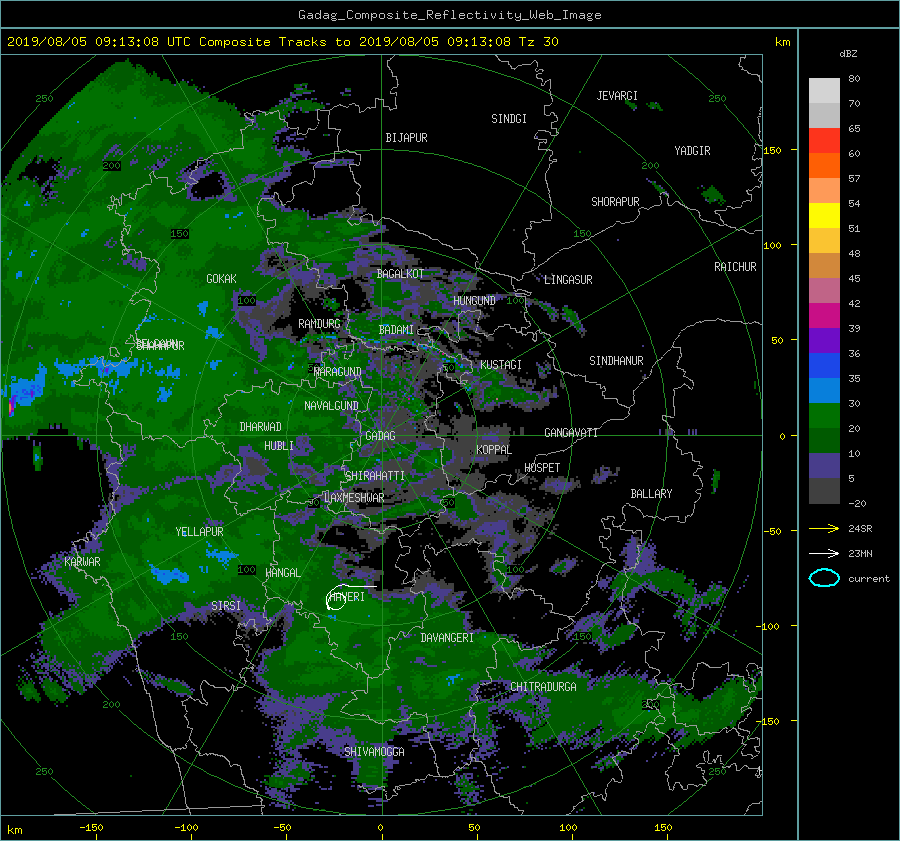Screen dimensions: 900x841
Task: Click the BADAMI city label
Action: (396, 330)
